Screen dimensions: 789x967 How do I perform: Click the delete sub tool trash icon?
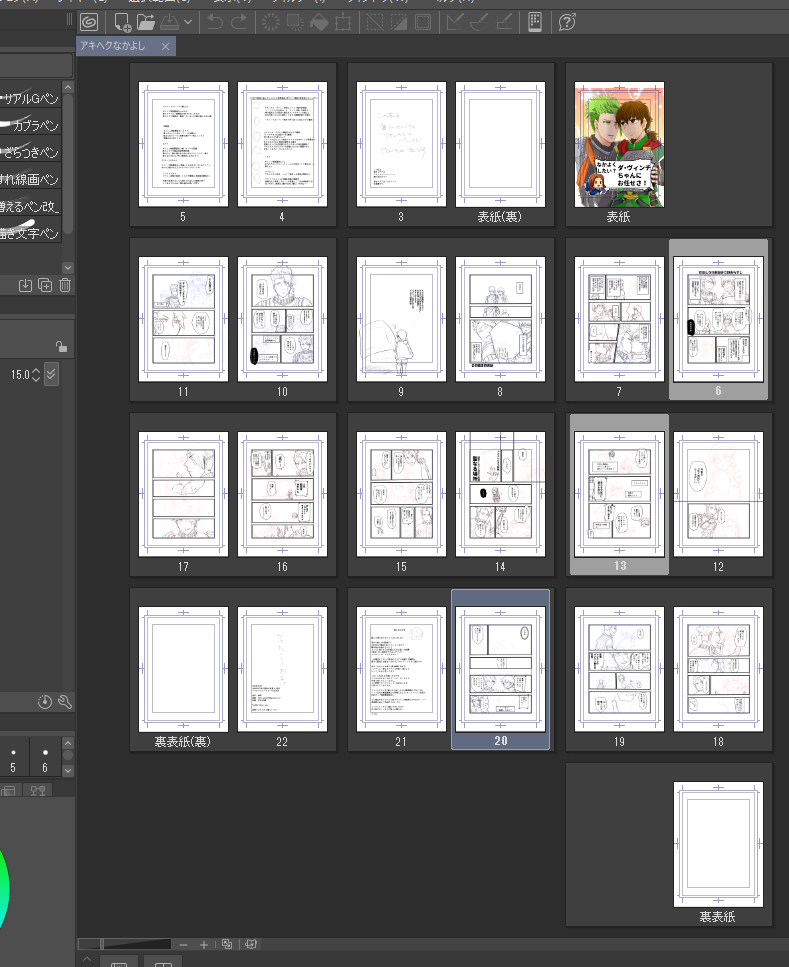(65, 285)
